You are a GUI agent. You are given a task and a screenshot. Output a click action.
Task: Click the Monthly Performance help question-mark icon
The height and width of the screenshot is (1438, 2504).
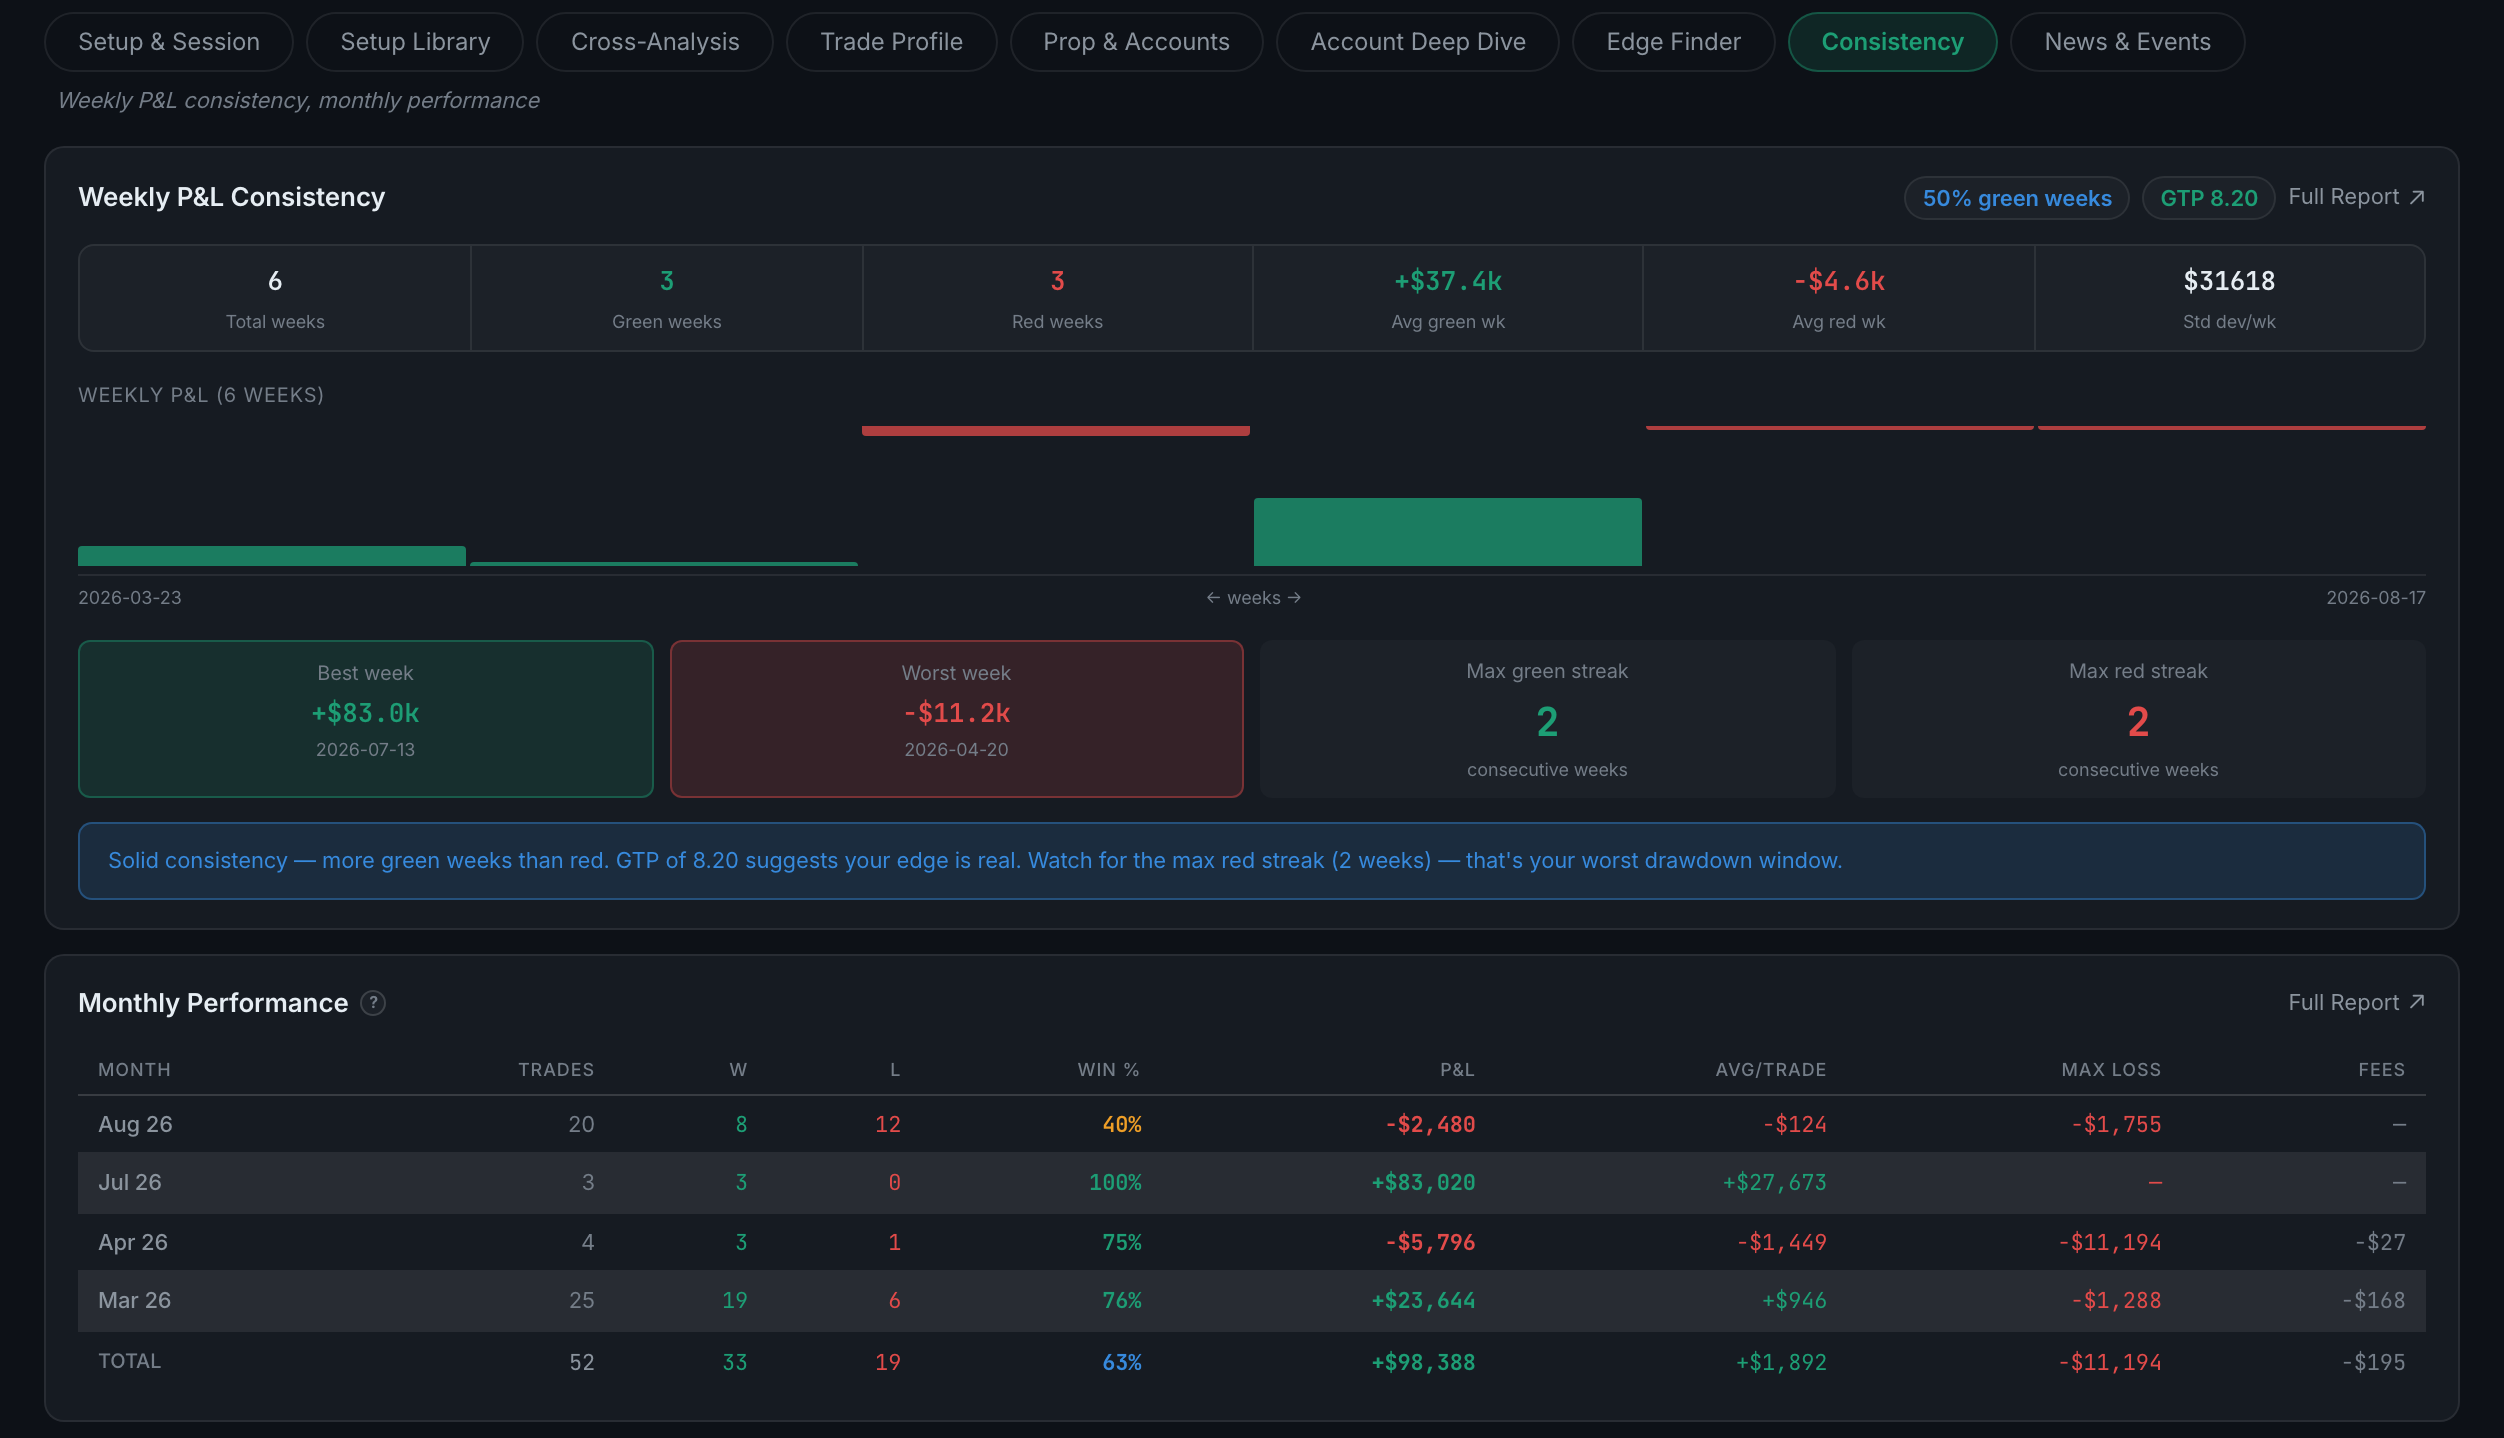(373, 1003)
